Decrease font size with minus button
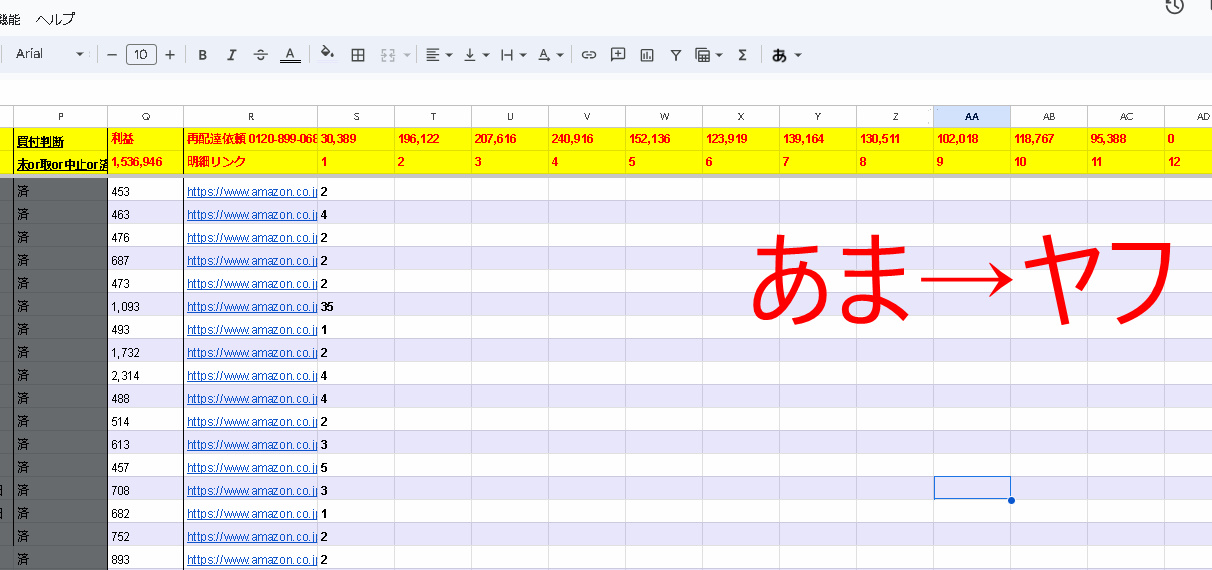The width and height of the screenshot is (1212, 570). click(112, 55)
